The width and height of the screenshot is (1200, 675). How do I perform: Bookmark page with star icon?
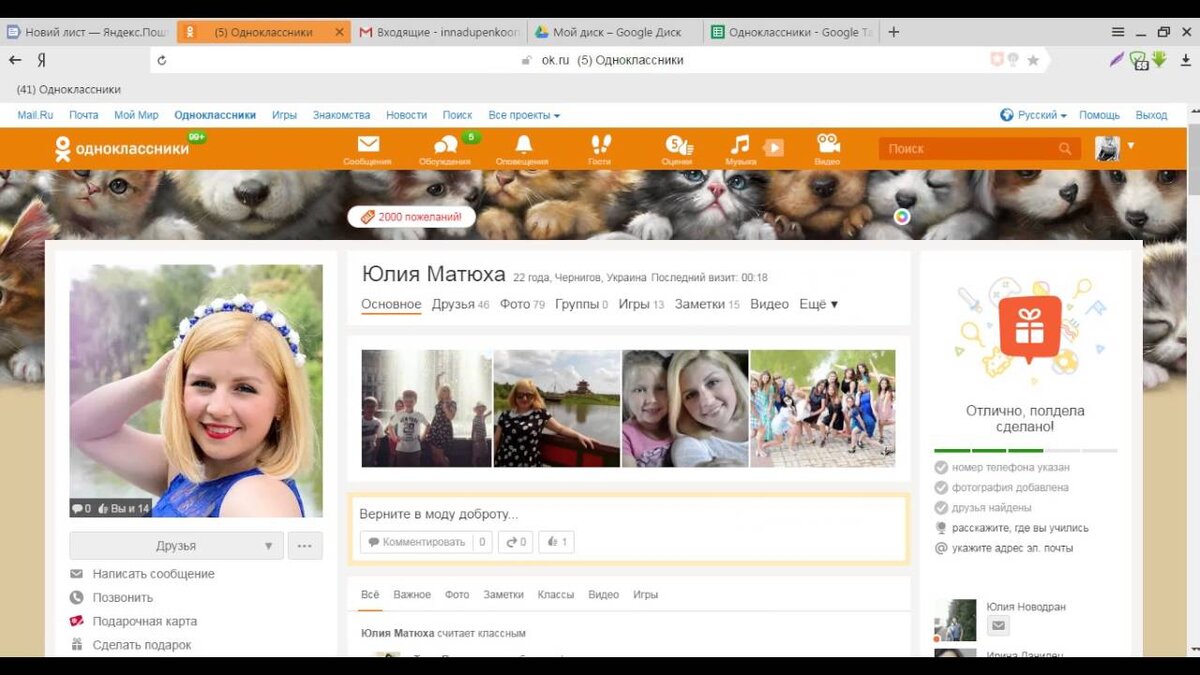point(1033,60)
